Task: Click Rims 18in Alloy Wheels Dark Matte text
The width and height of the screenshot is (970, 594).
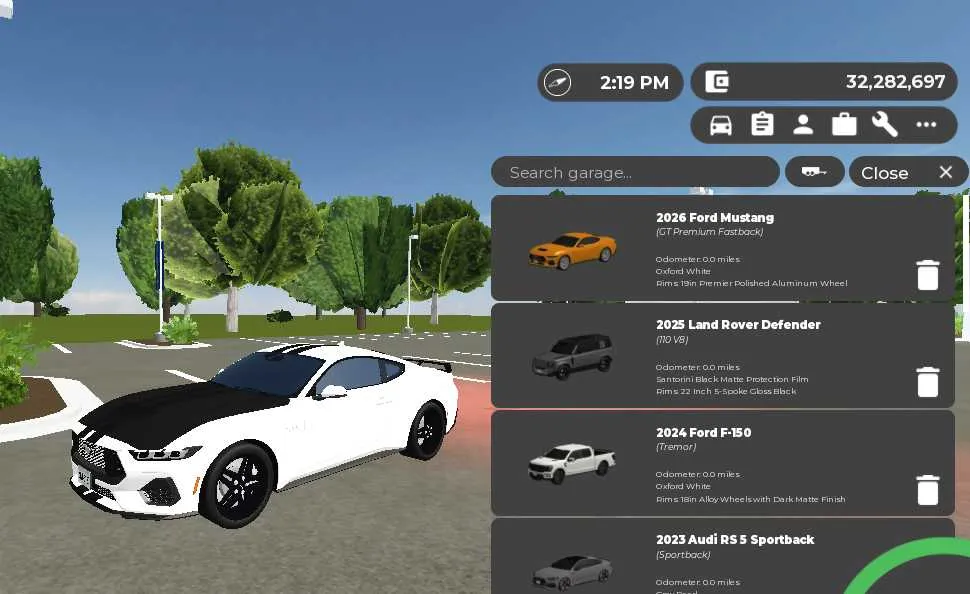Action: [x=750, y=499]
